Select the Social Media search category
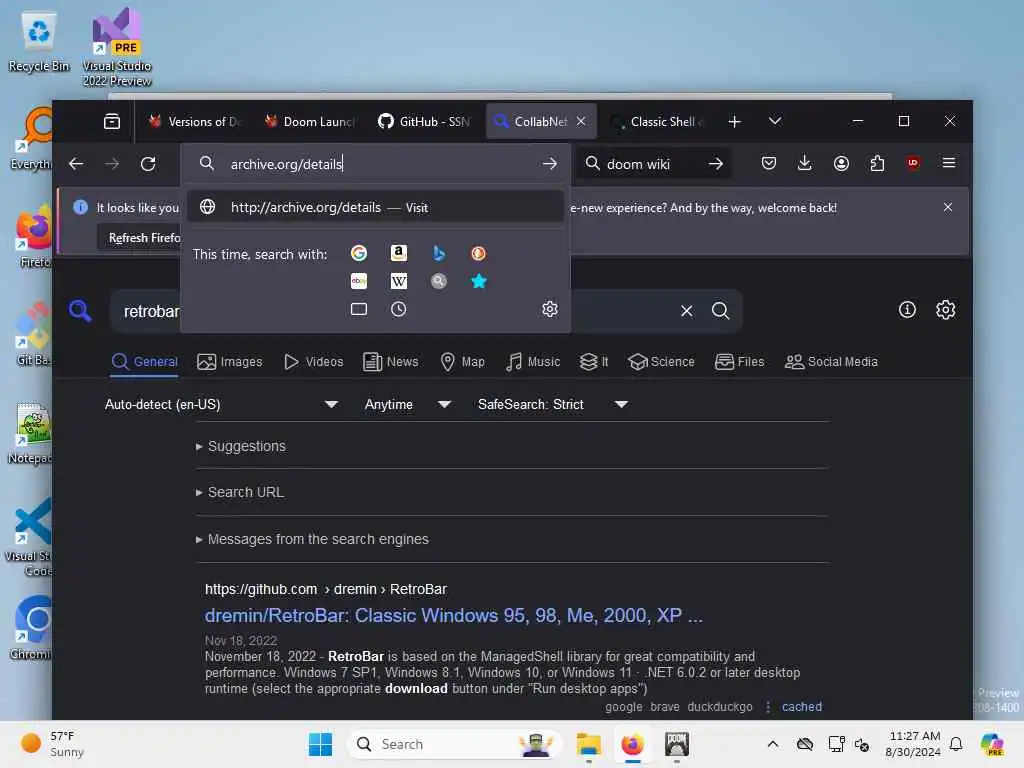 [831, 362]
